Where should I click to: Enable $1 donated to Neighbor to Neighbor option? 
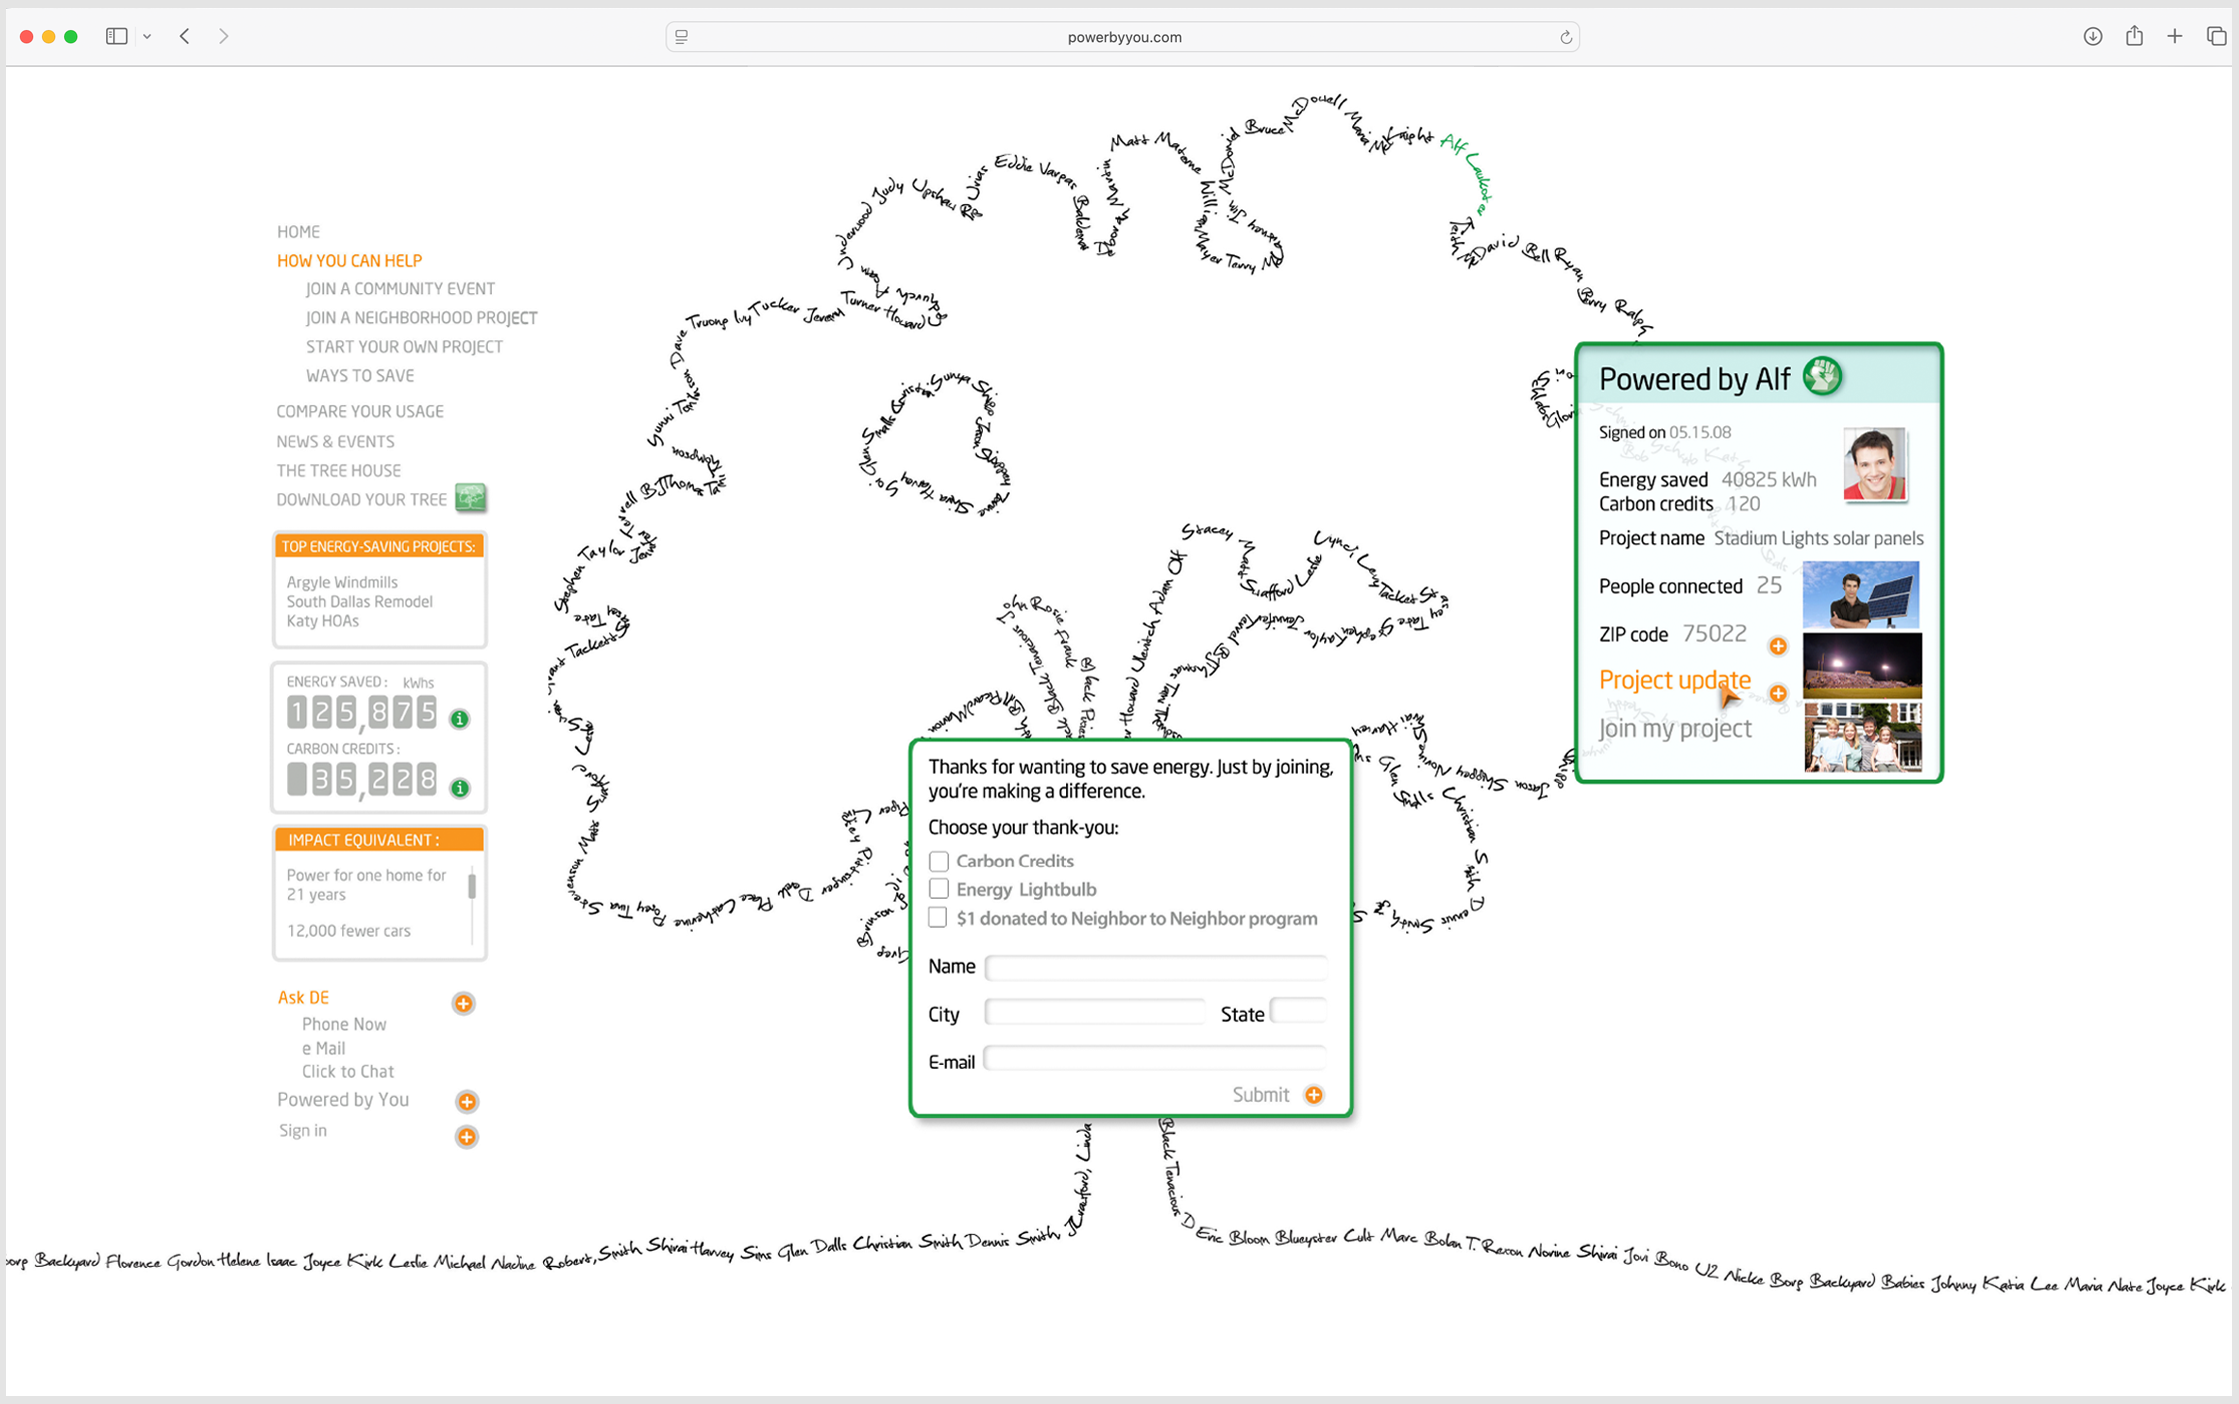pos(938,918)
